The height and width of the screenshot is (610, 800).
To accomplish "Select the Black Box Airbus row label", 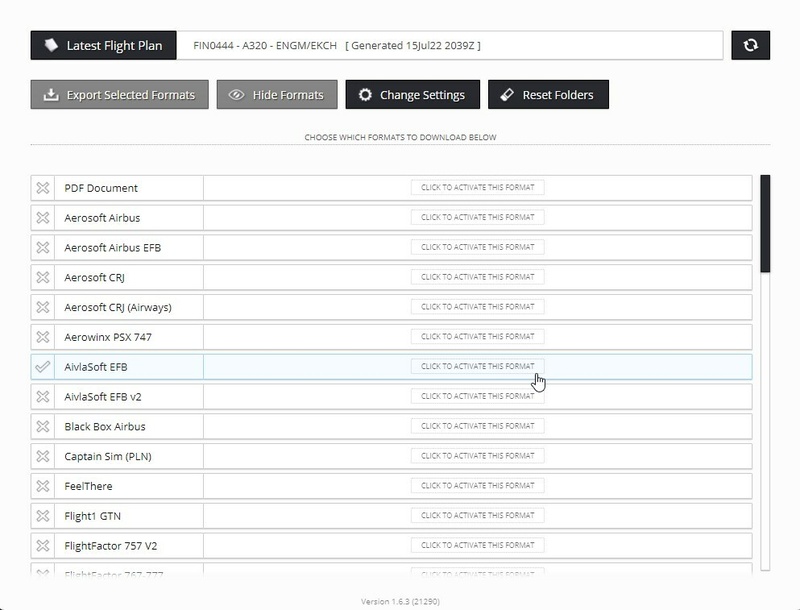I will 105,426.
